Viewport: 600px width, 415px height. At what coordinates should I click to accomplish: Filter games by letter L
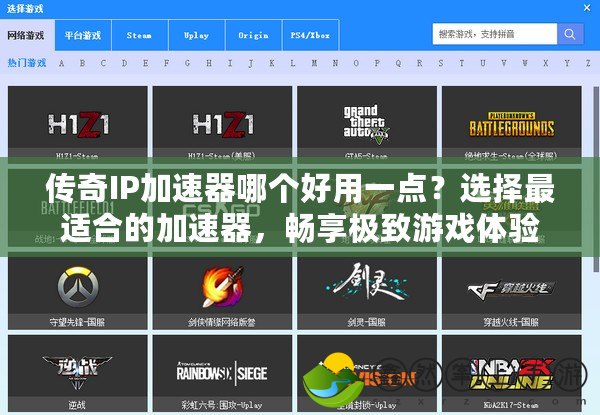pyautogui.click(x=293, y=63)
